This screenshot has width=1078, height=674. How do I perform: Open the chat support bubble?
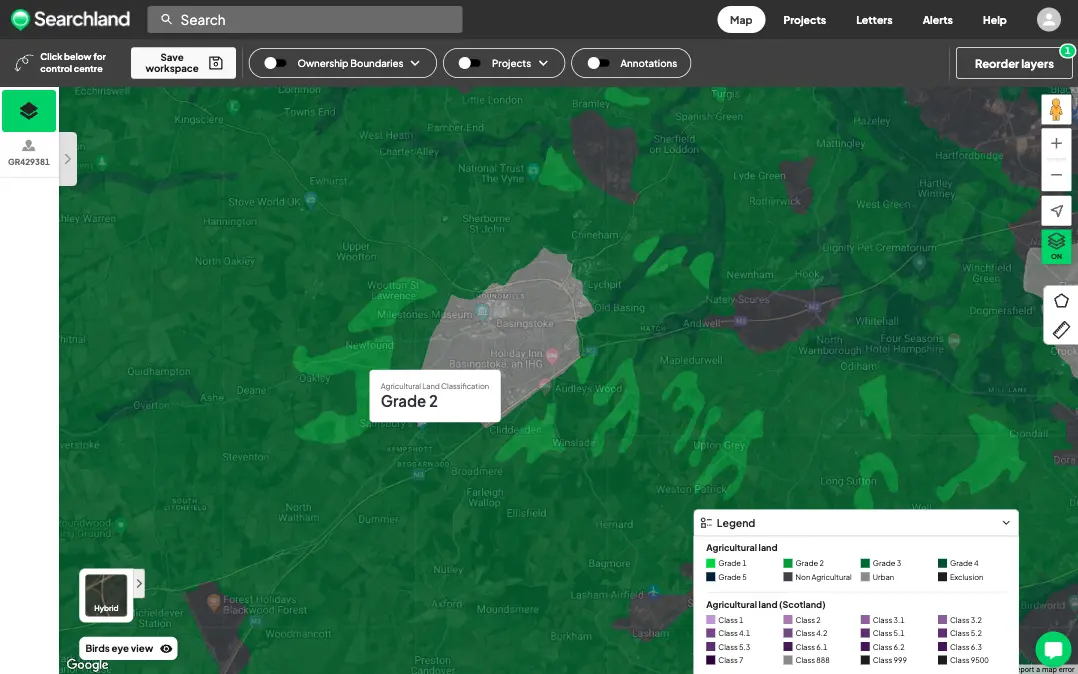coord(1053,650)
